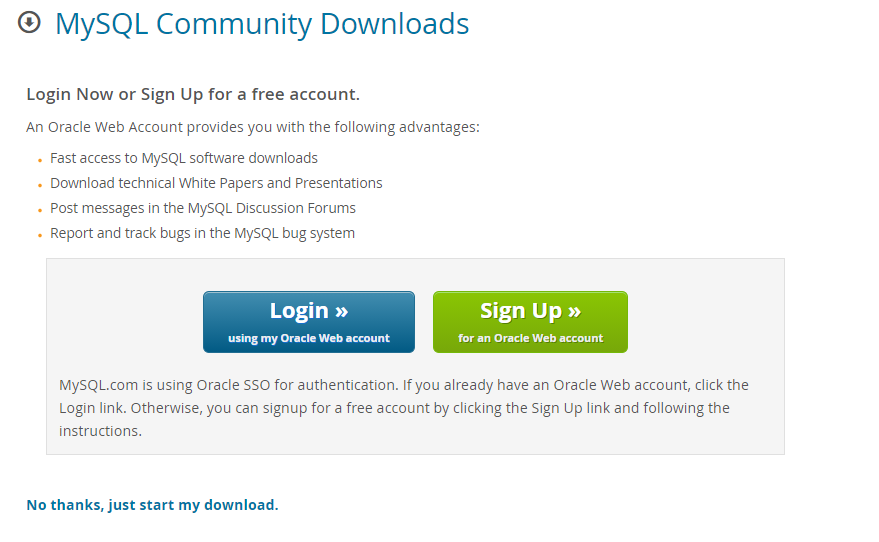Click orange bullet beside "Fast access to MySQL"
The width and height of the screenshot is (879, 542).
[x=40, y=161]
